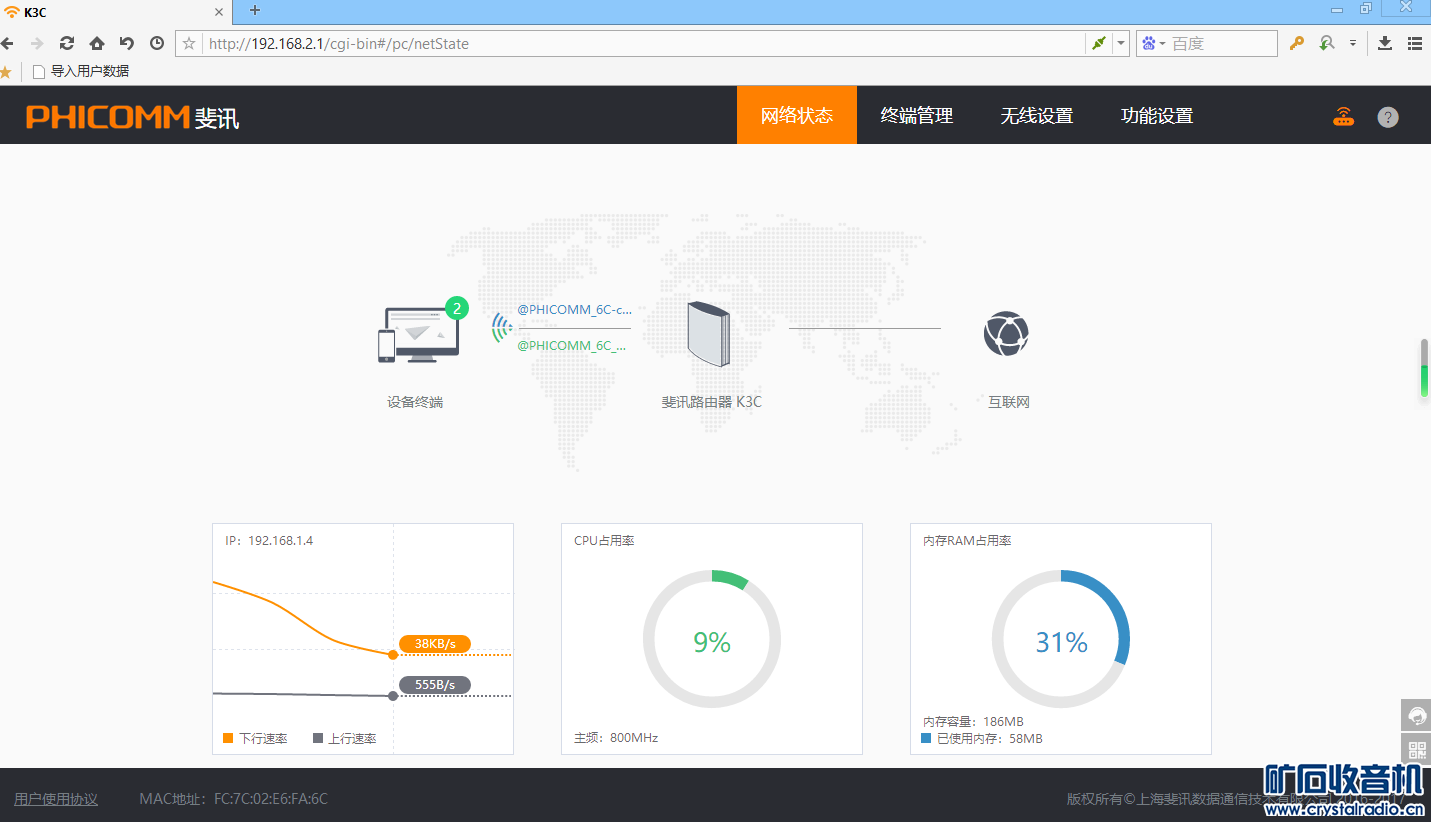1431x822 pixels.
Task: Click the 已使用内存：58MB legend
Action: [982, 739]
